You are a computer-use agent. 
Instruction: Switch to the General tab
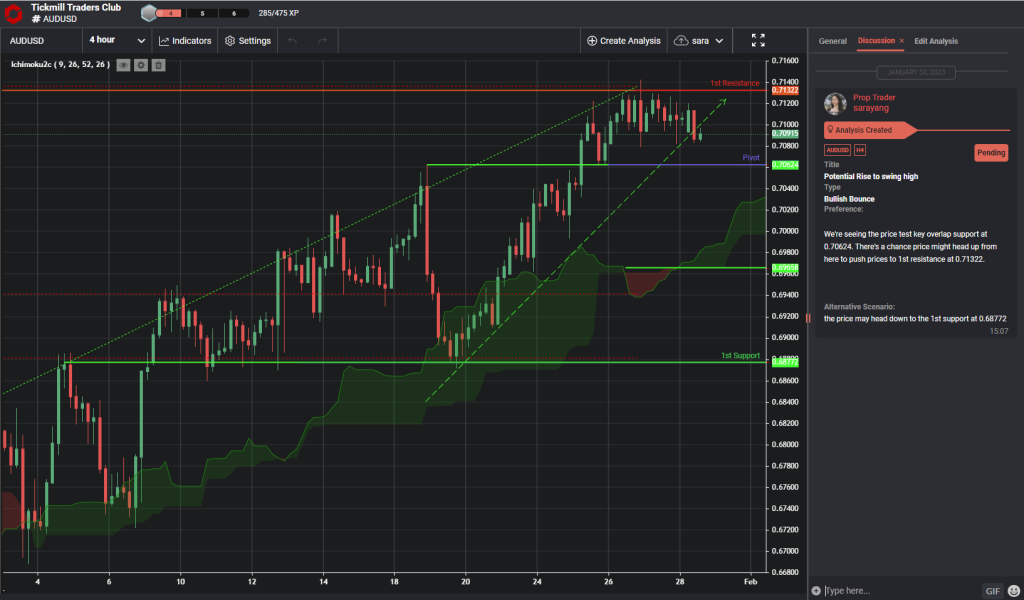832,41
